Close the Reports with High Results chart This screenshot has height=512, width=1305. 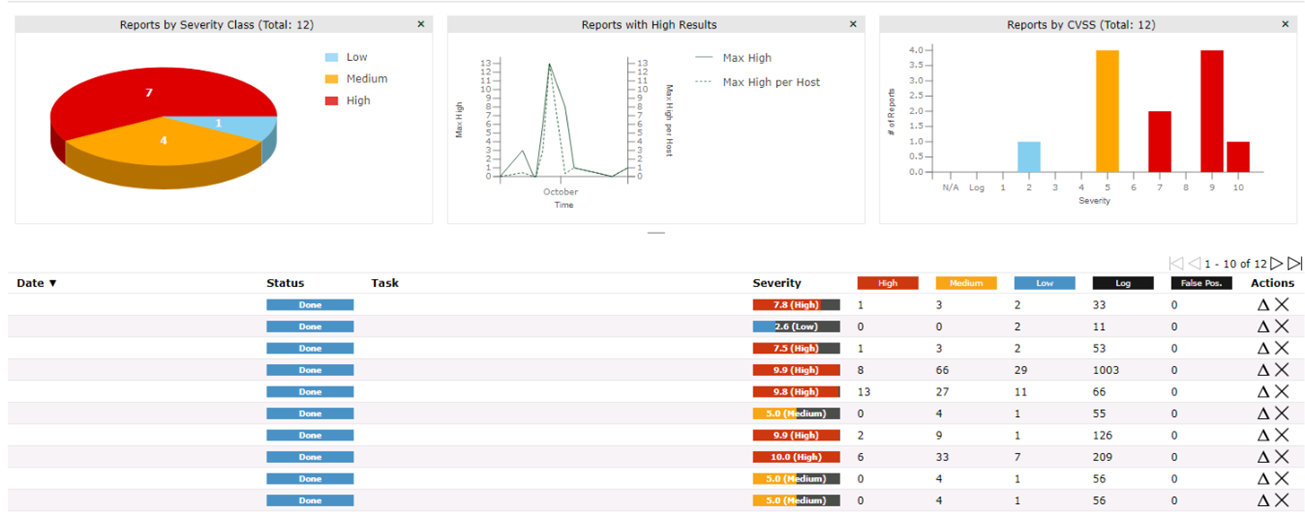point(853,24)
